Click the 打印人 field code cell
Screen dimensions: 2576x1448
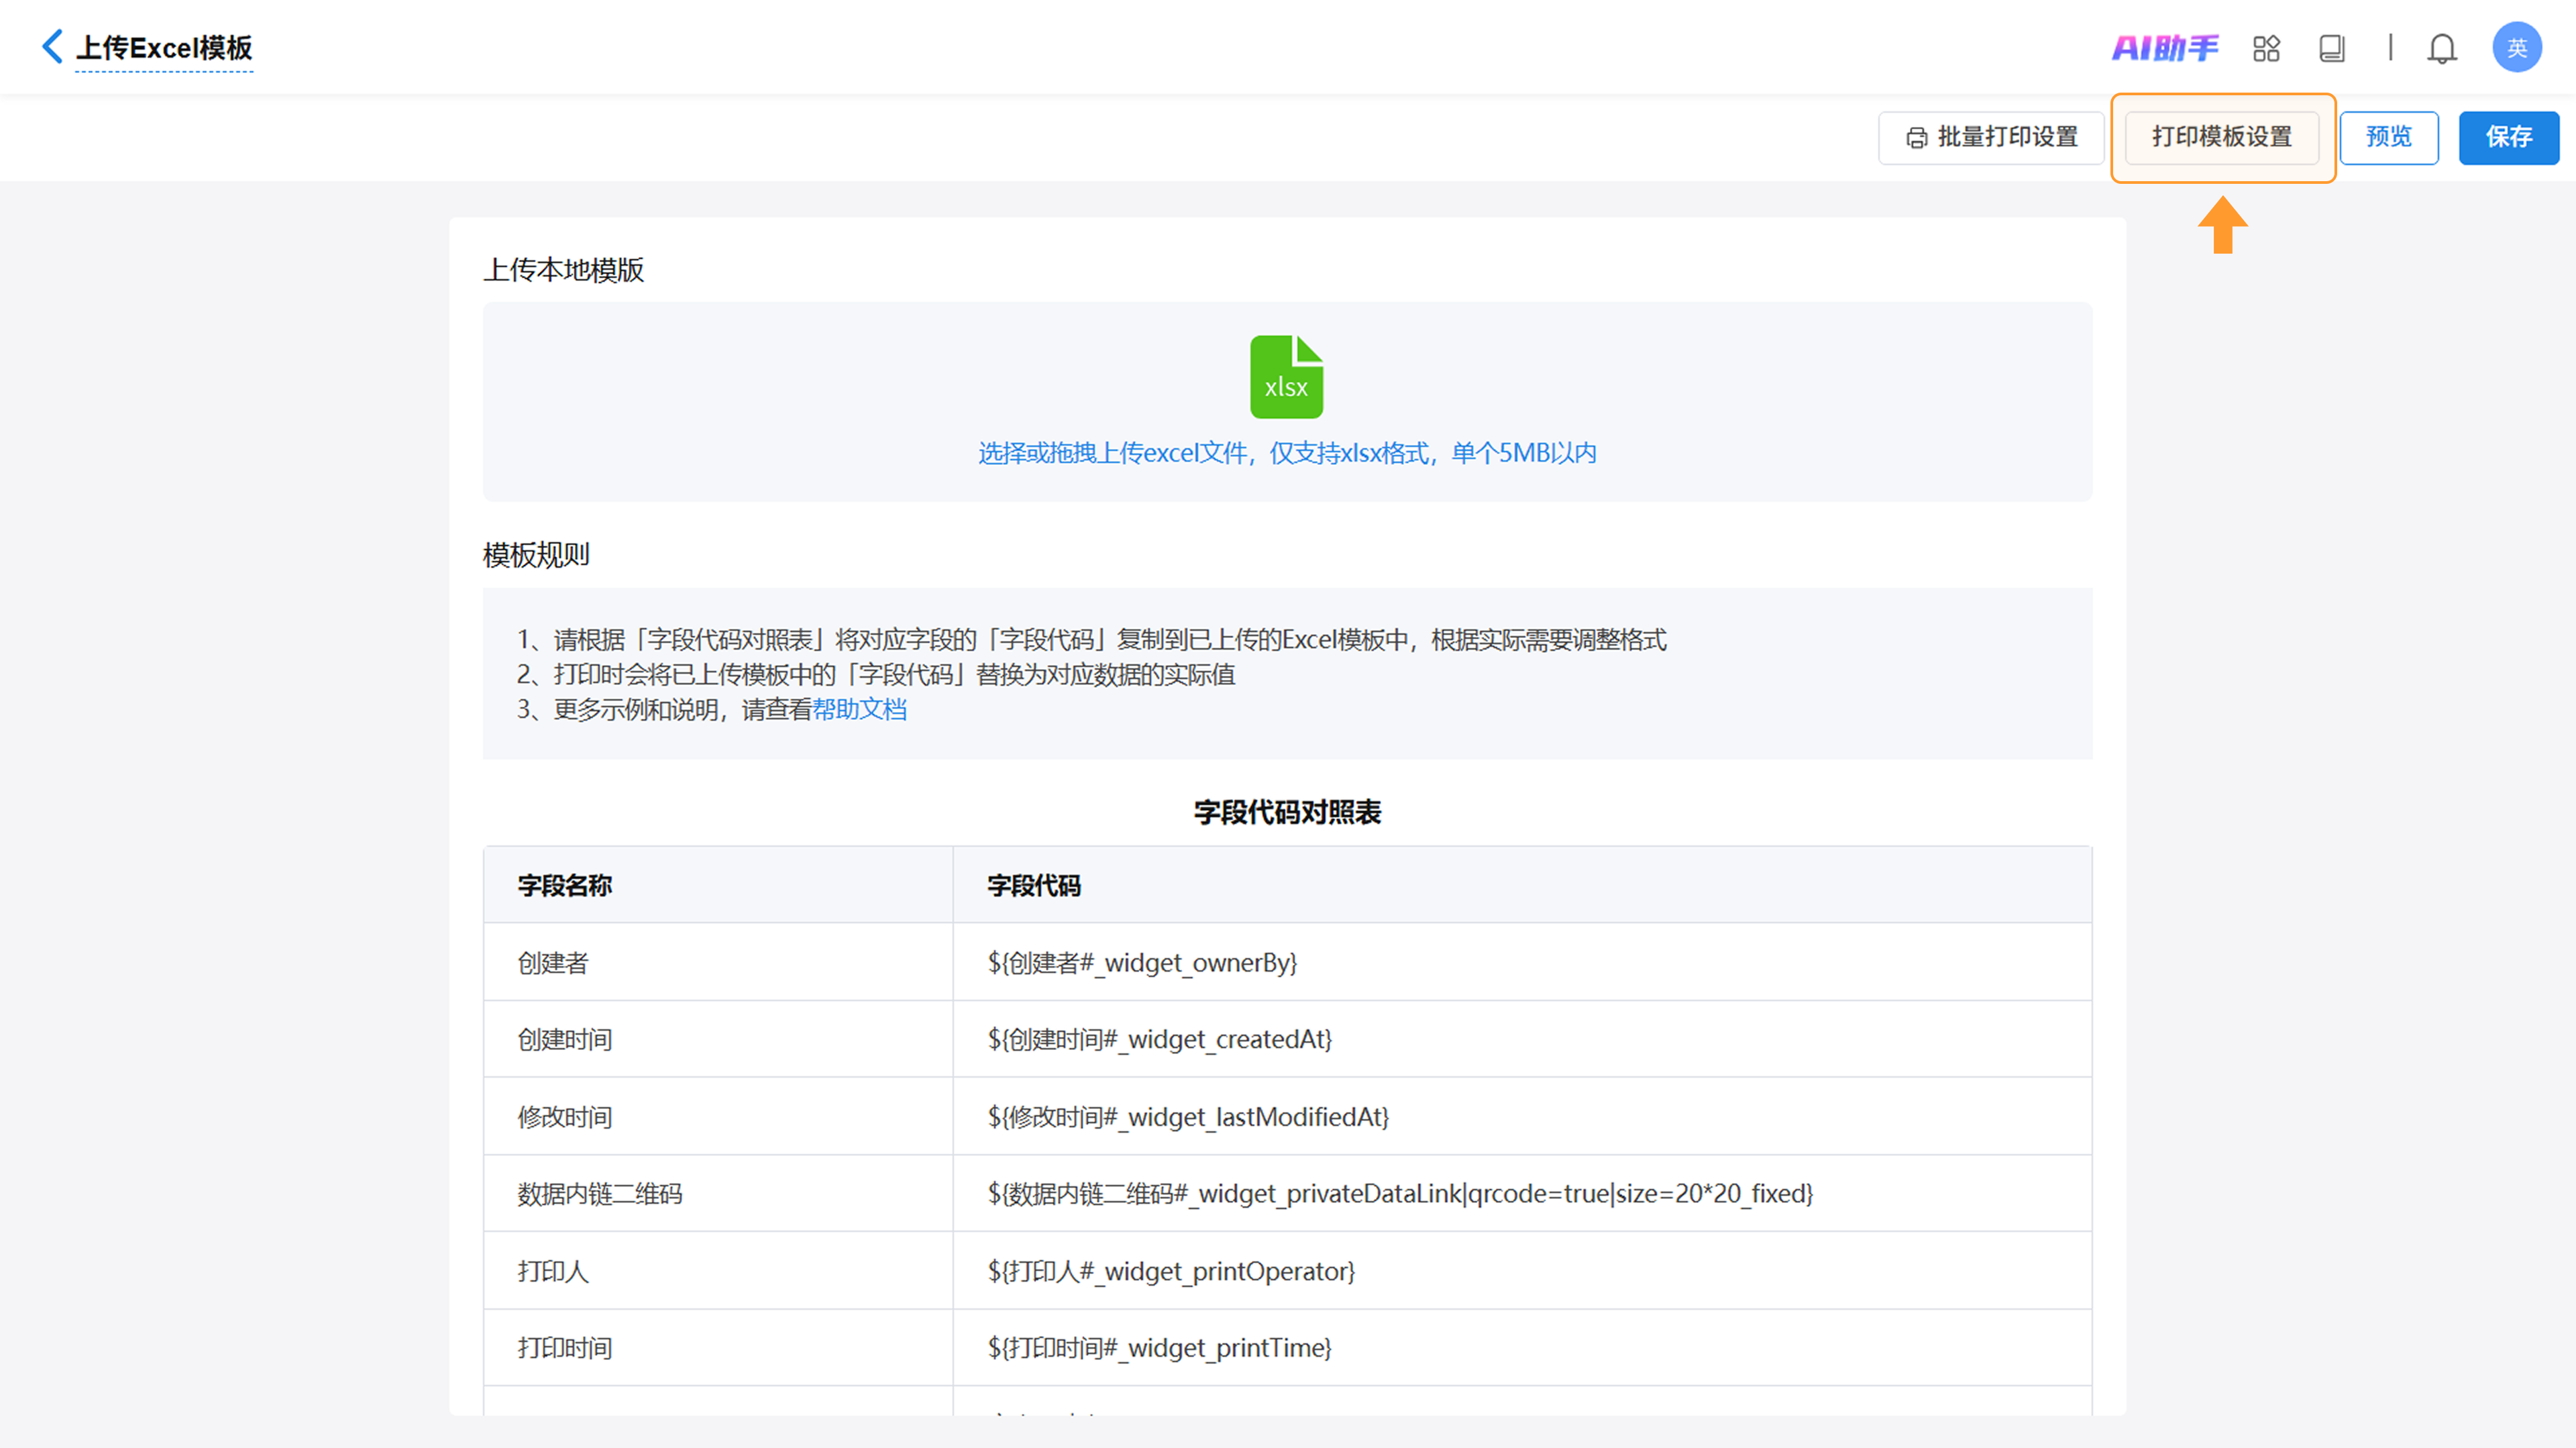(x=1171, y=1271)
